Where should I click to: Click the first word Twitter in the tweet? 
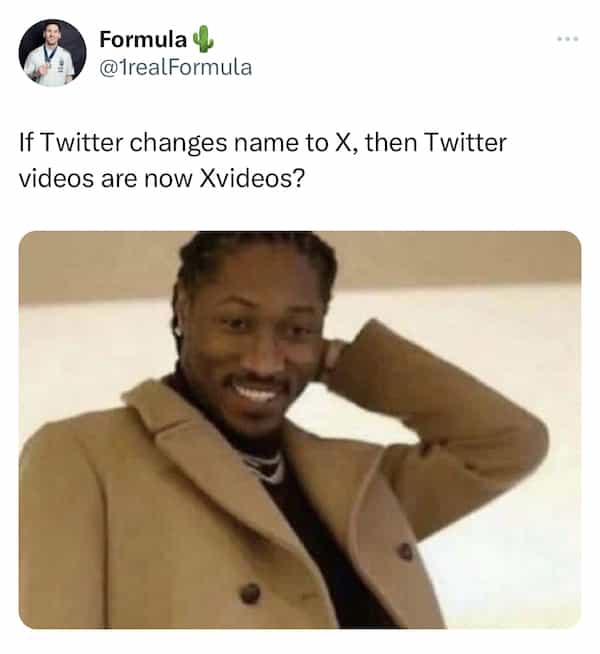(82, 143)
